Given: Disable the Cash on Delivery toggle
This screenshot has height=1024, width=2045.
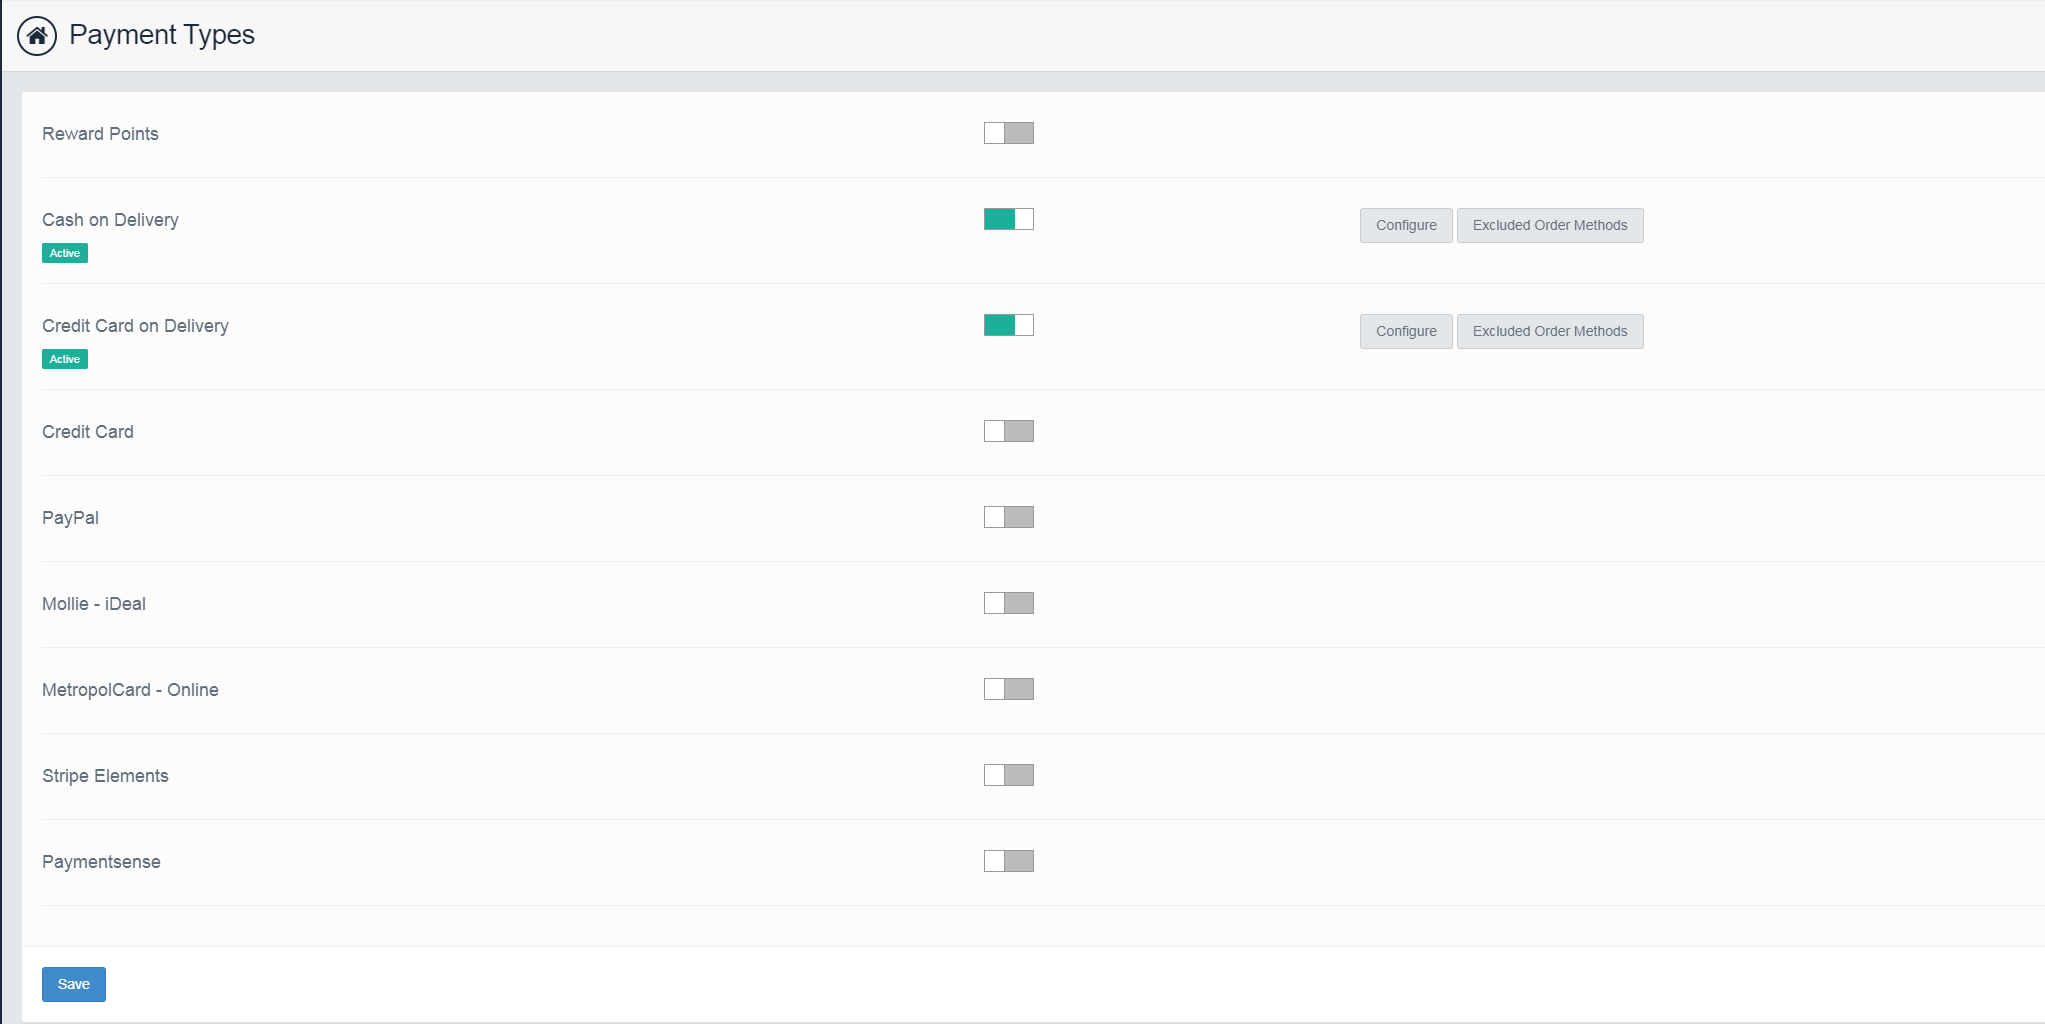Looking at the screenshot, I should (x=1008, y=219).
